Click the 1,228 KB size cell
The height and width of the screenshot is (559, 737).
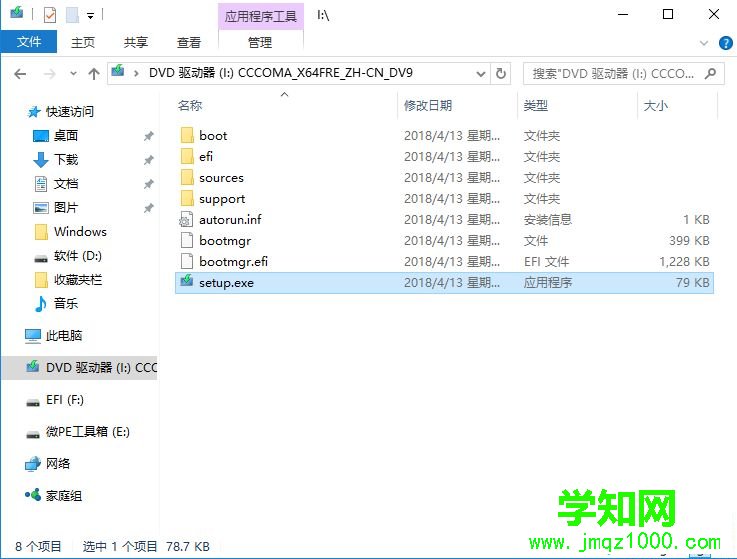684,261
